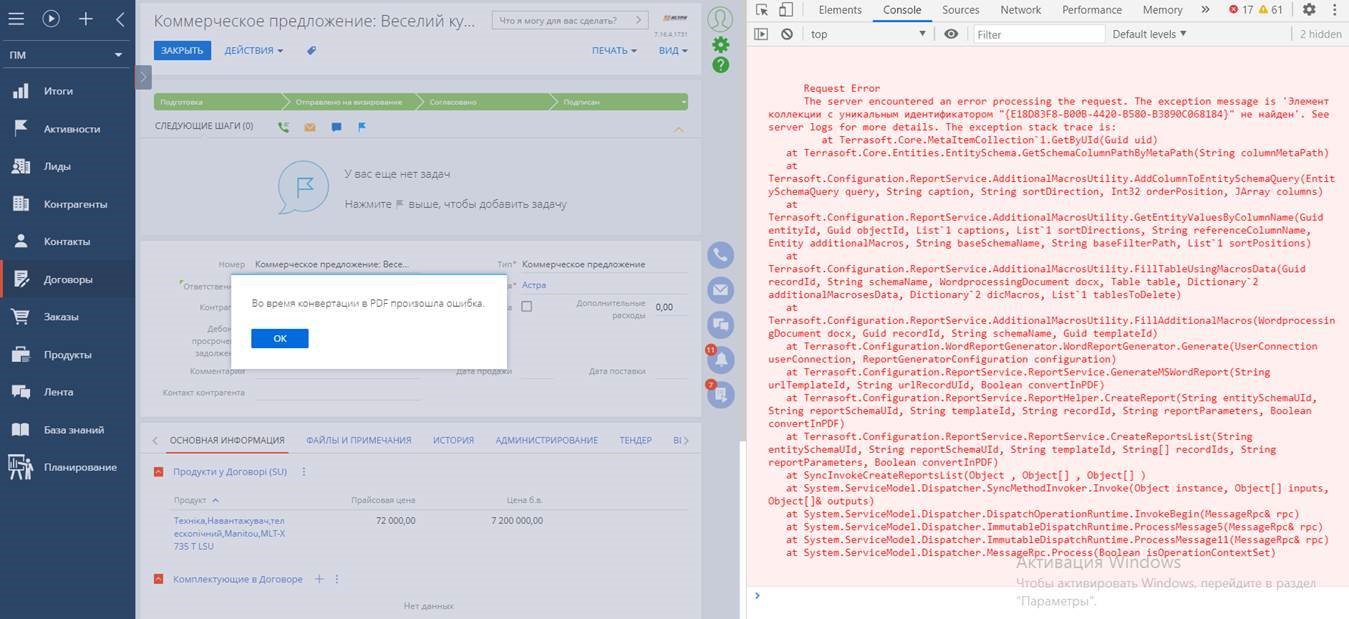Click OK in the PDF error dialog
Image resolution: width=1349 pixels, height=619 pixels.
279,339
